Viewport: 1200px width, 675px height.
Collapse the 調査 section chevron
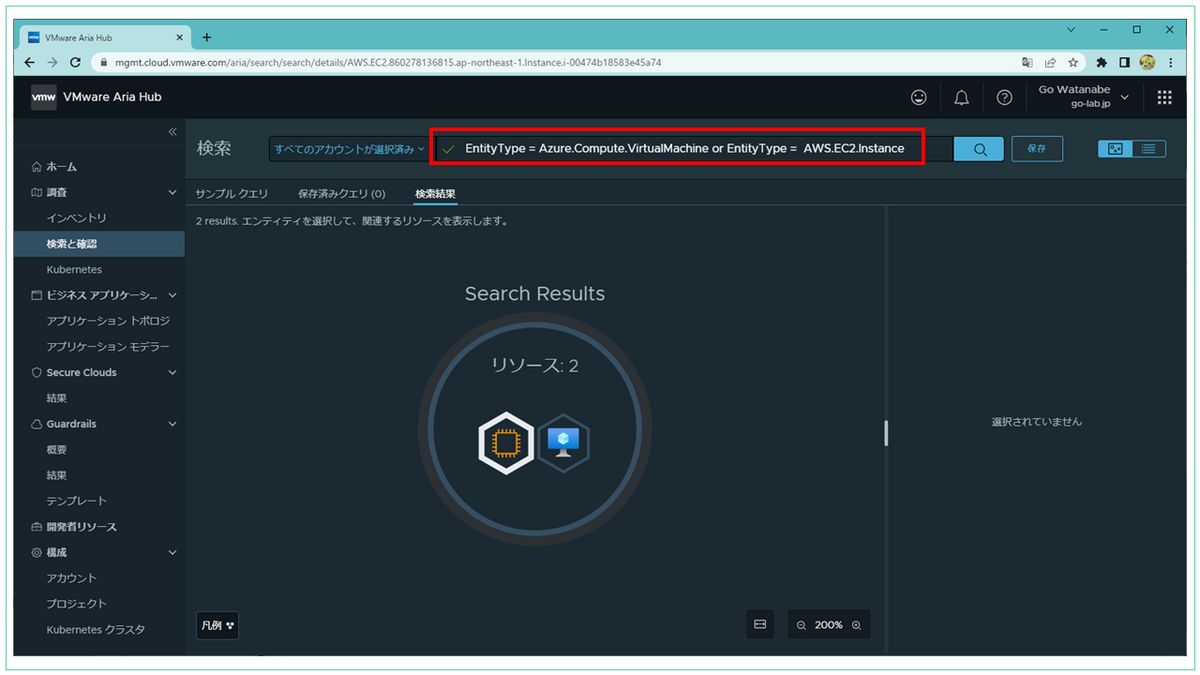pos(172,192)
